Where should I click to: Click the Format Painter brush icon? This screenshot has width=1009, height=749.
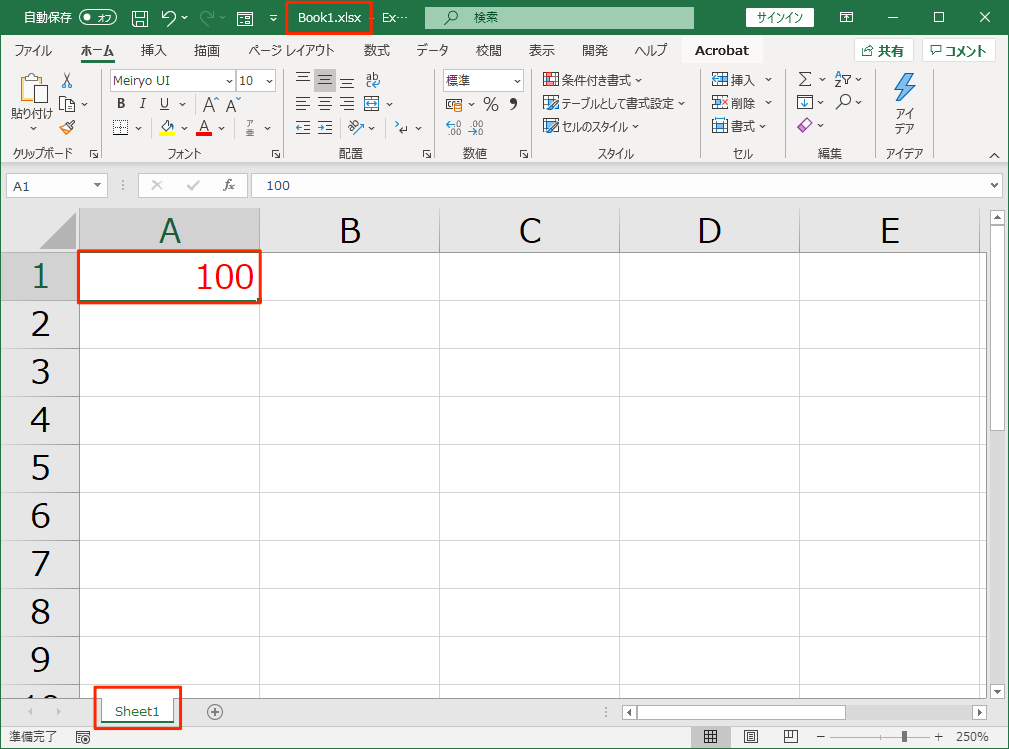coord(67,127)
